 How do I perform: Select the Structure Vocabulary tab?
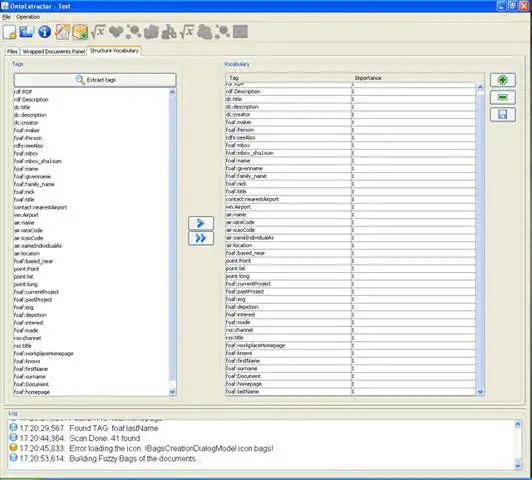114,51
